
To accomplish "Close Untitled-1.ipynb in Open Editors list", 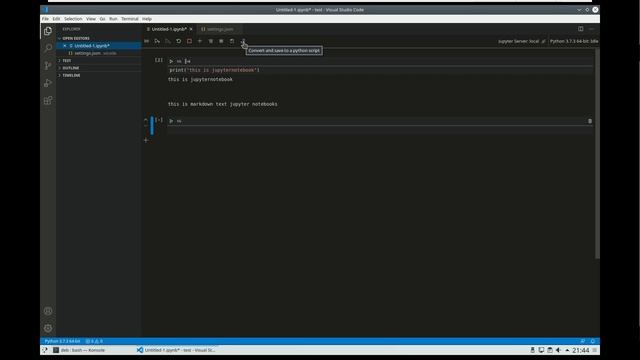I will 64,46.
